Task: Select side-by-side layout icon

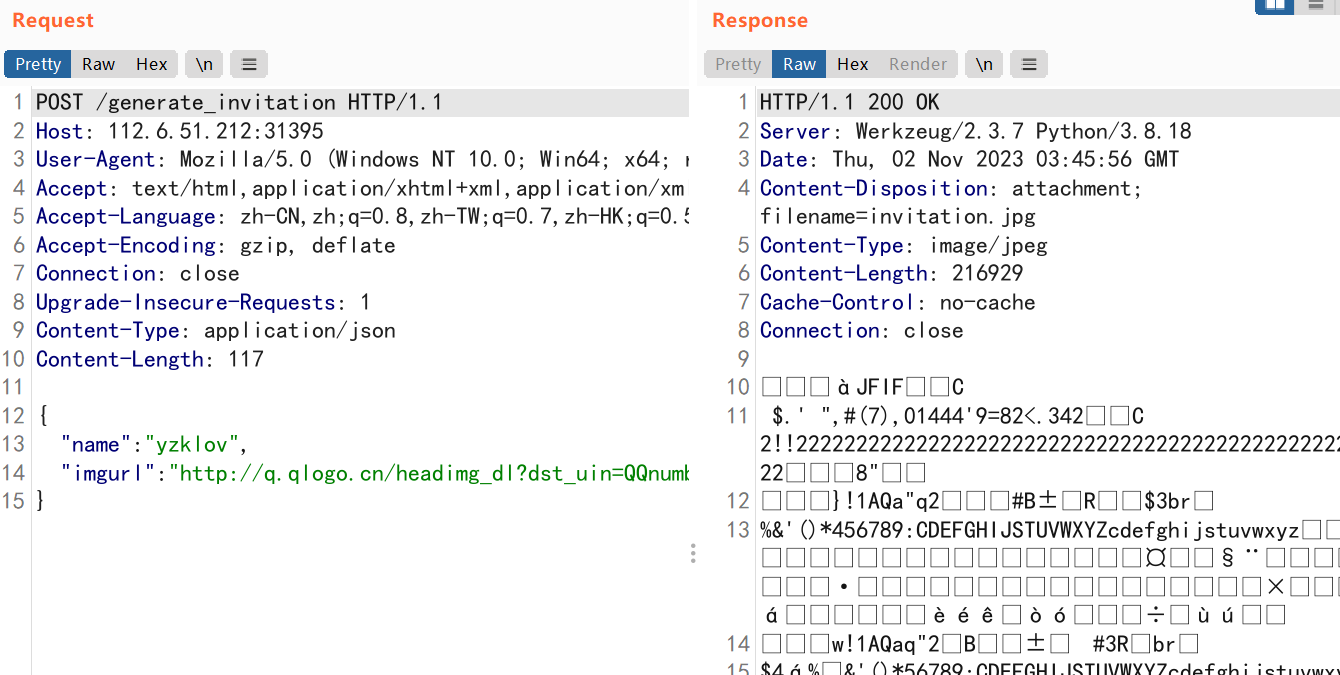Action: tap(1274, 5)
